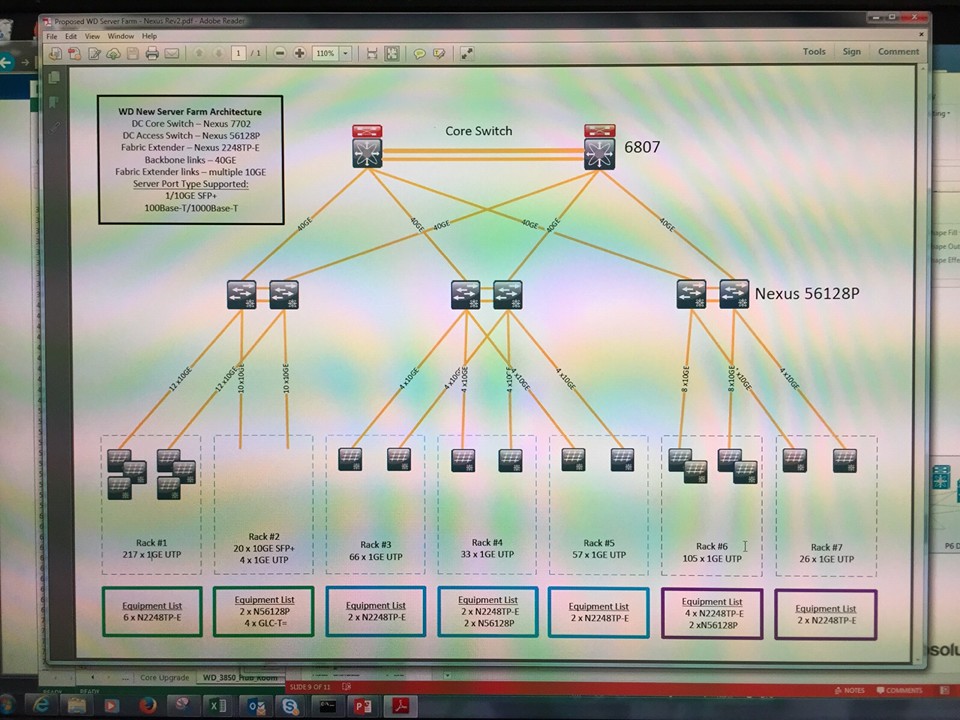Open Command Prompt from taskbar
Screen dimensions: 960x720
point(328,707)
